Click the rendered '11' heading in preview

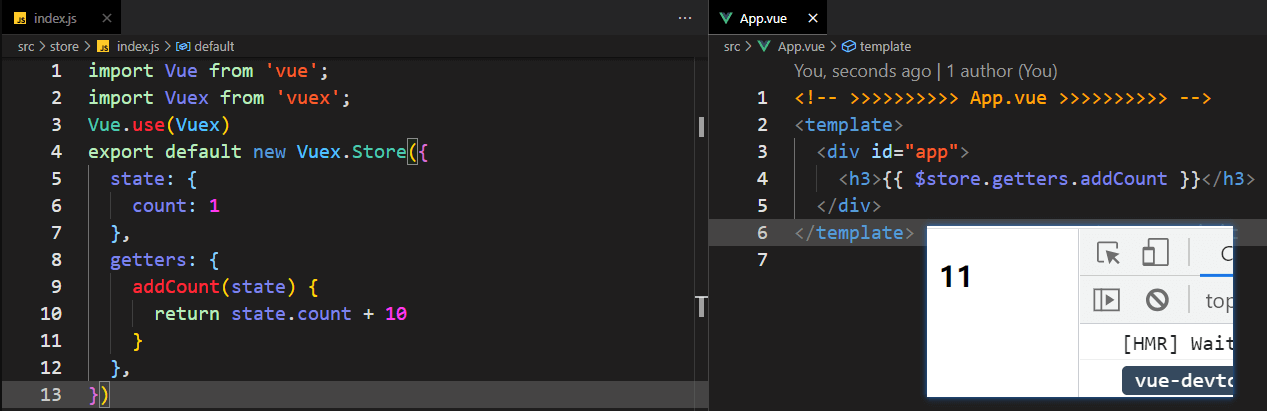click(956, 277)
